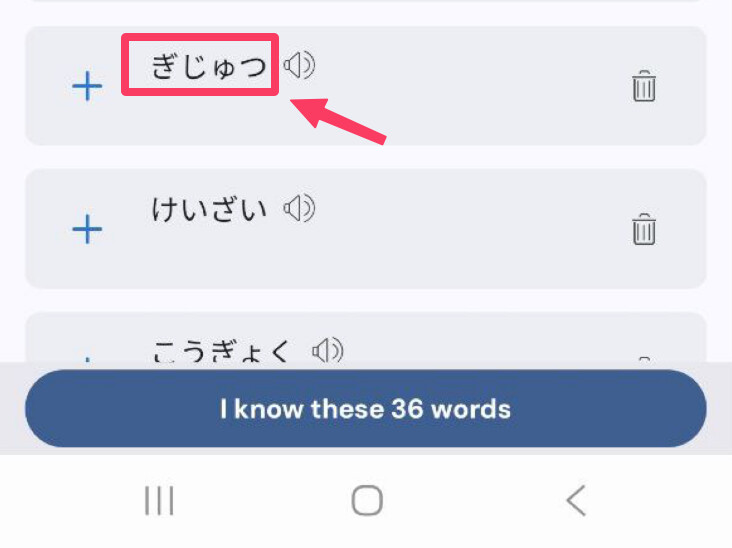The image size is (732, 548).
Task: Open Android recent apps view
Action: [x=159, y=501]
